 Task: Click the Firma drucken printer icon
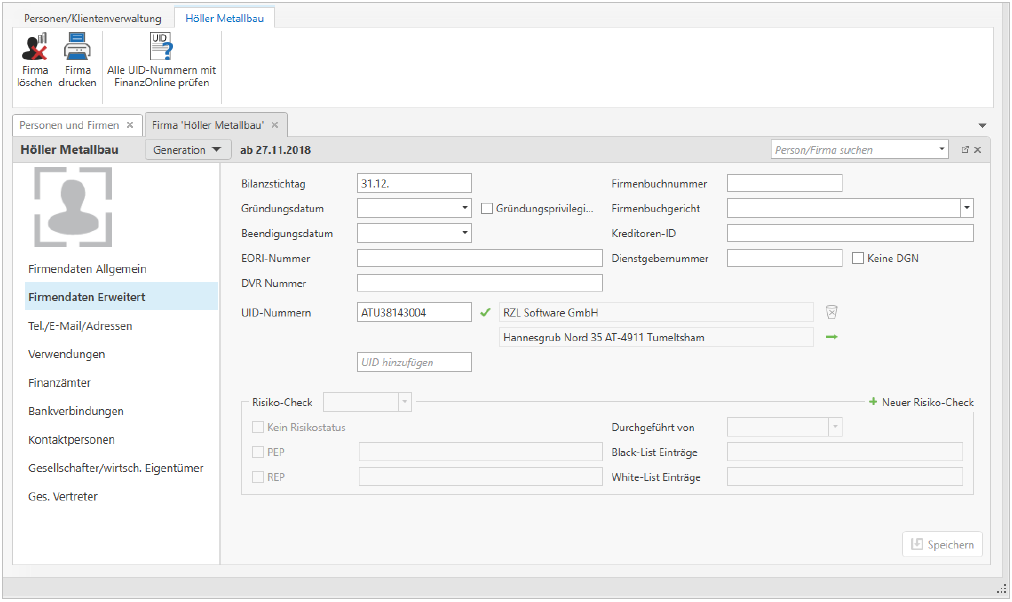(x=77, y=48)
